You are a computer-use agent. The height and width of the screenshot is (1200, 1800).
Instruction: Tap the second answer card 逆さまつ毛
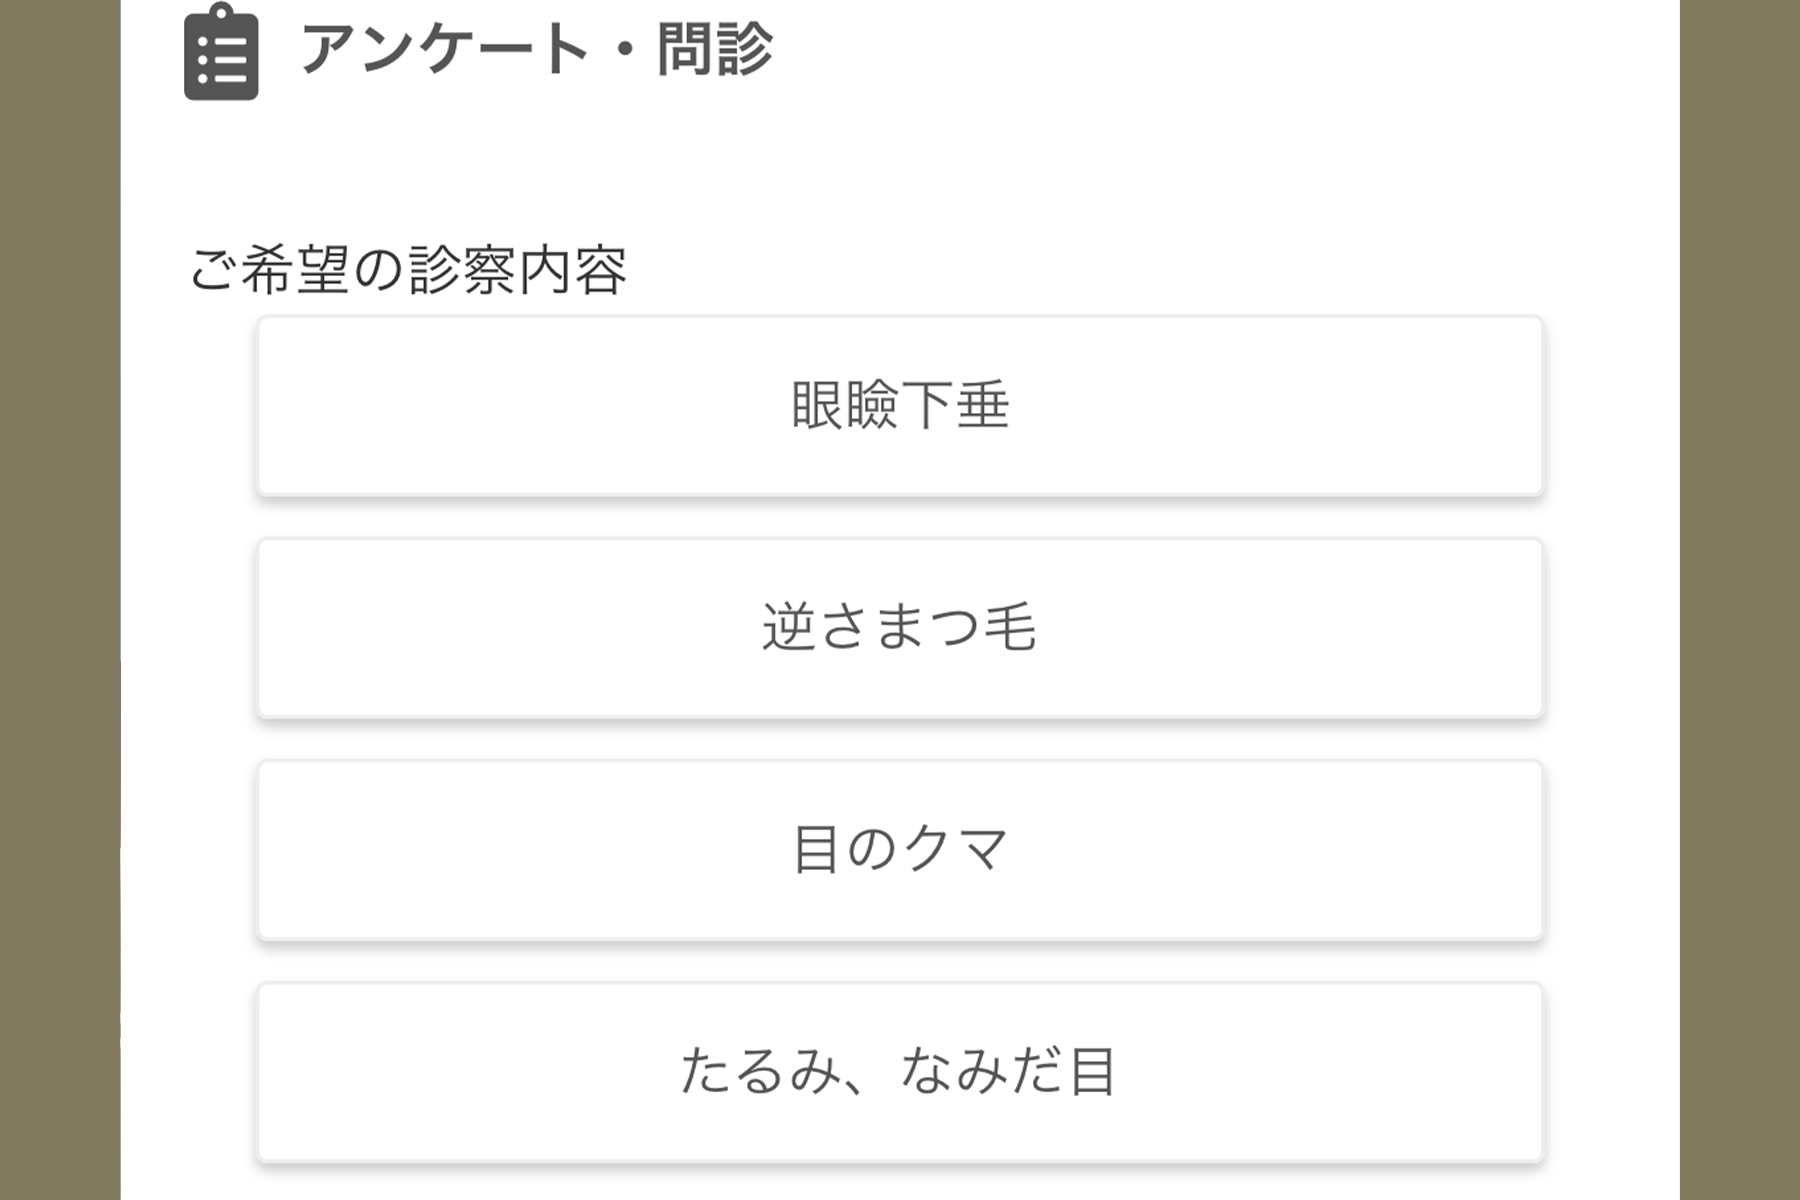[900, 628]
